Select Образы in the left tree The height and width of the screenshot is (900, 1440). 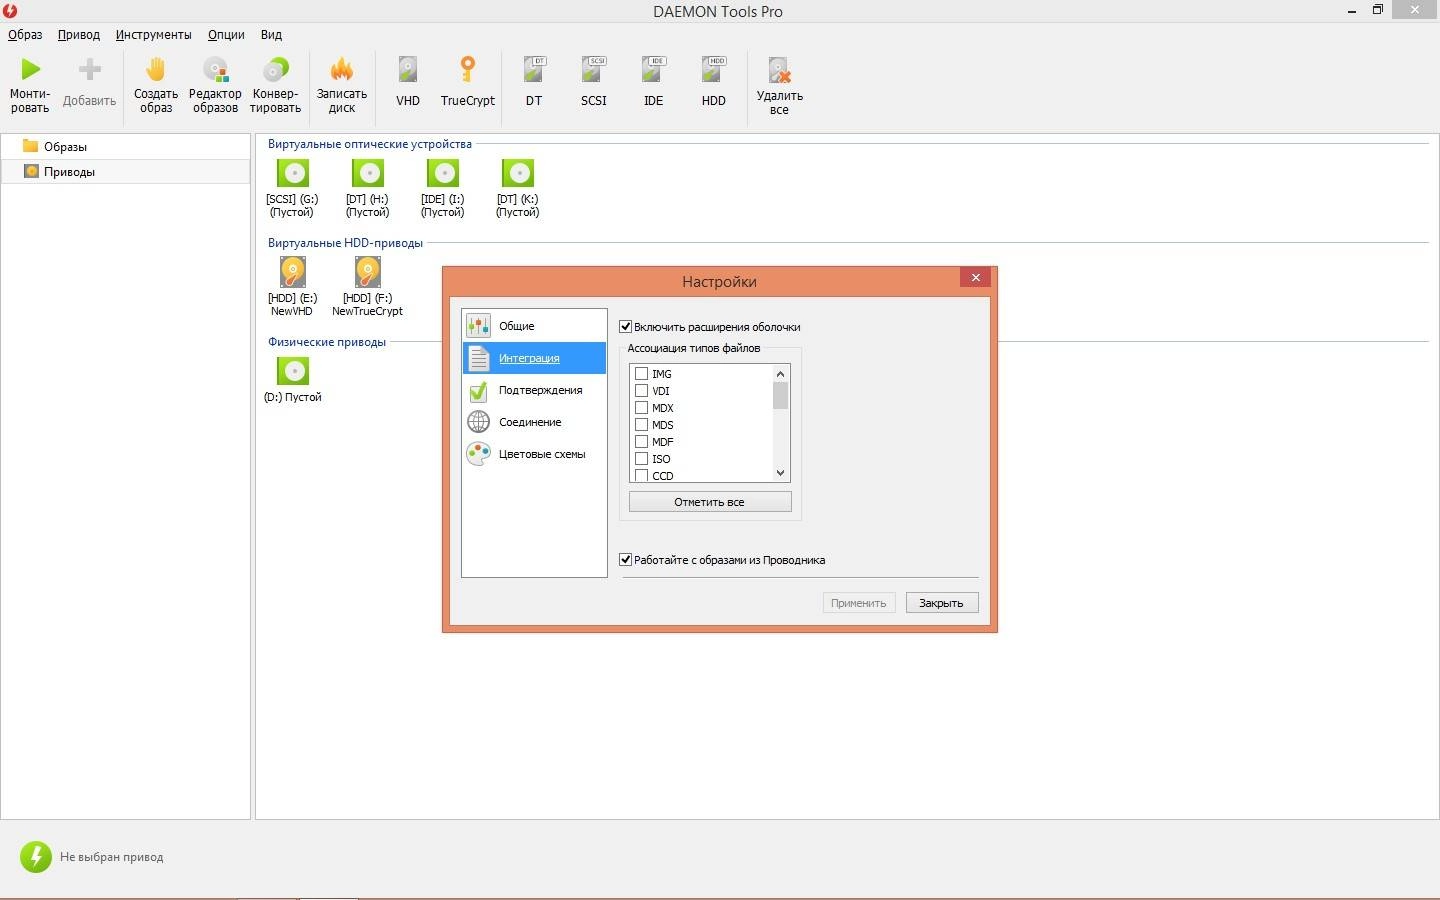point(125,146)
